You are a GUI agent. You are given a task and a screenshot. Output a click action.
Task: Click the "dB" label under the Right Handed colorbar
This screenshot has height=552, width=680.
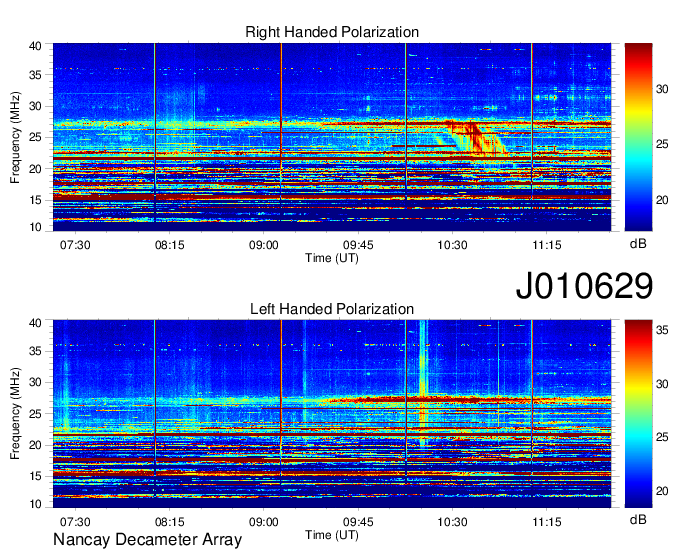point(638,244)
